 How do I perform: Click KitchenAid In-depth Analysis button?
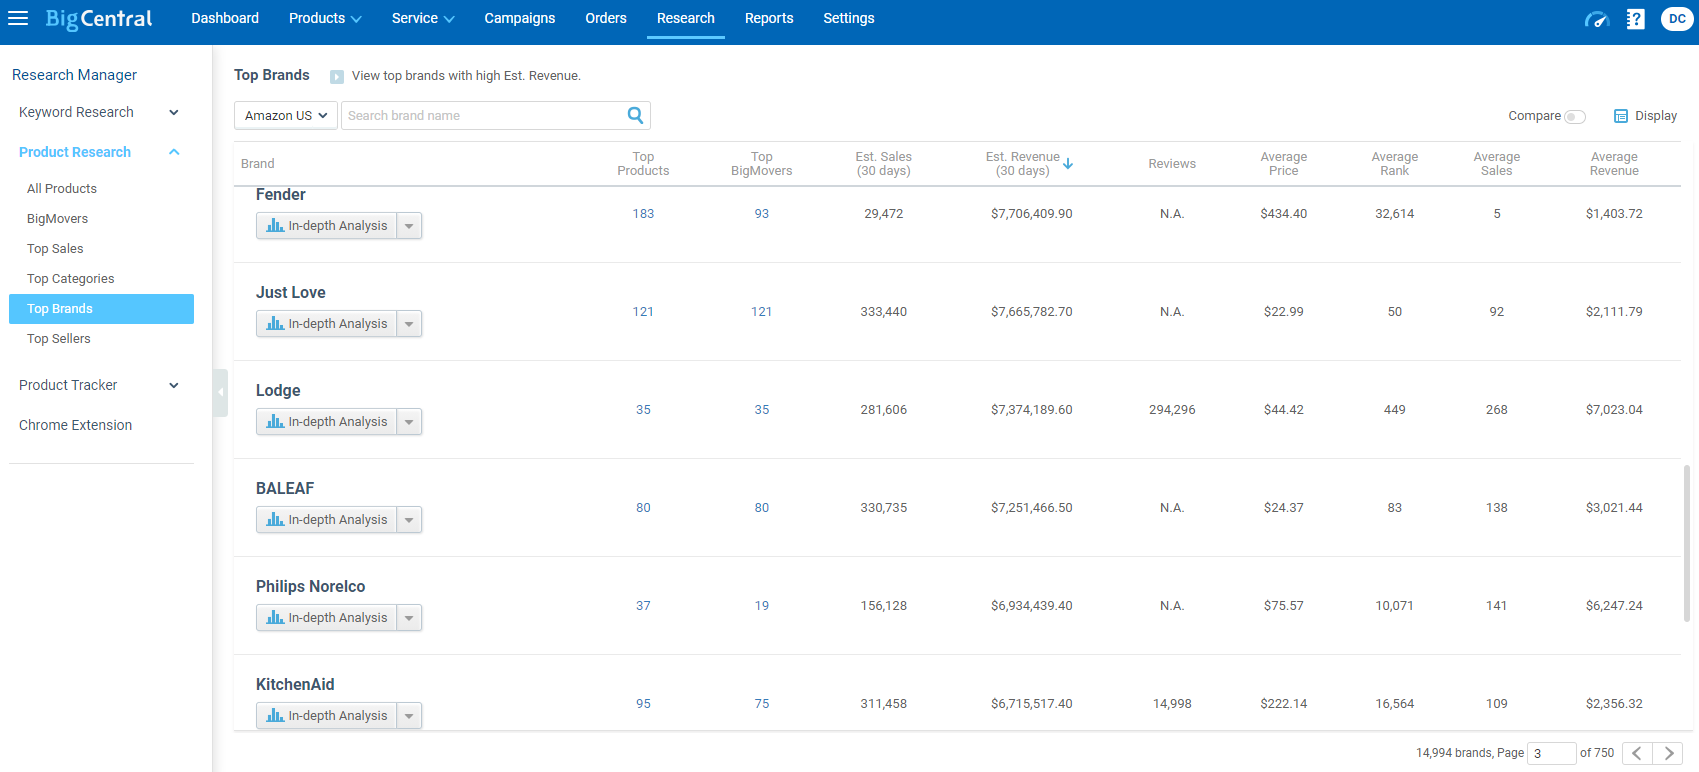pyautogui.click(x=327, y=716)
